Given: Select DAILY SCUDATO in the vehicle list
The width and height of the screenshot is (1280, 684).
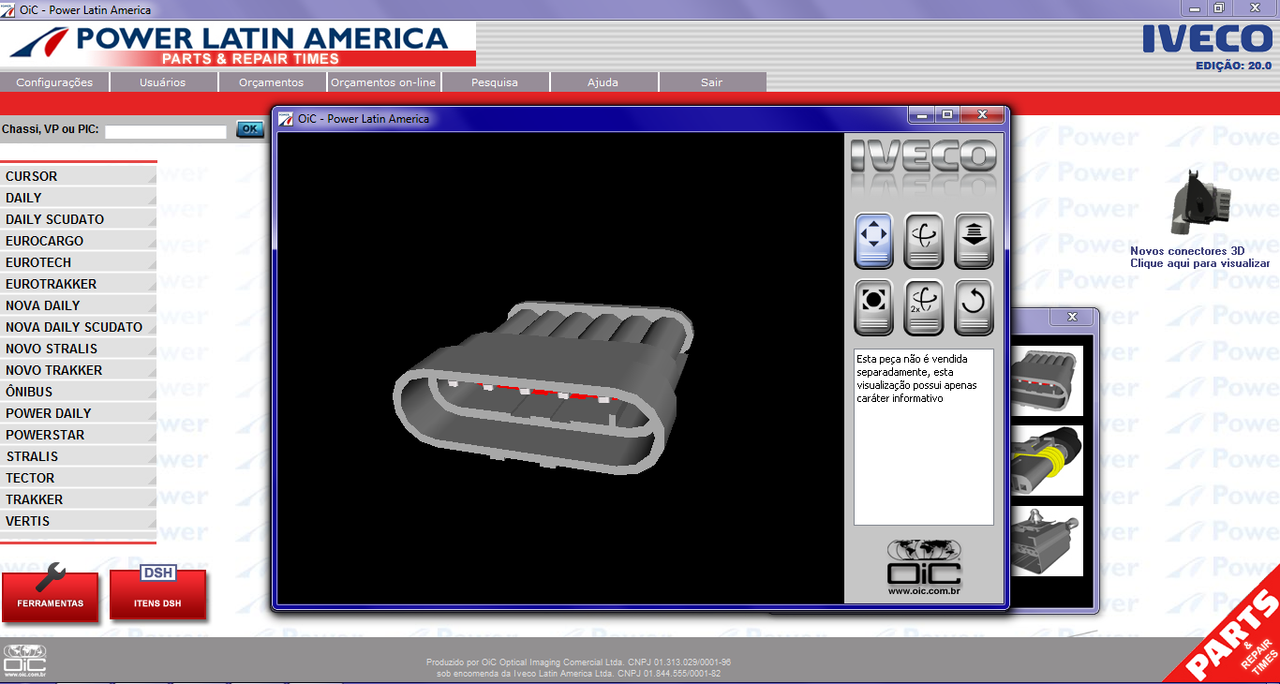Looking at the screenshot, I should point(79,219).
